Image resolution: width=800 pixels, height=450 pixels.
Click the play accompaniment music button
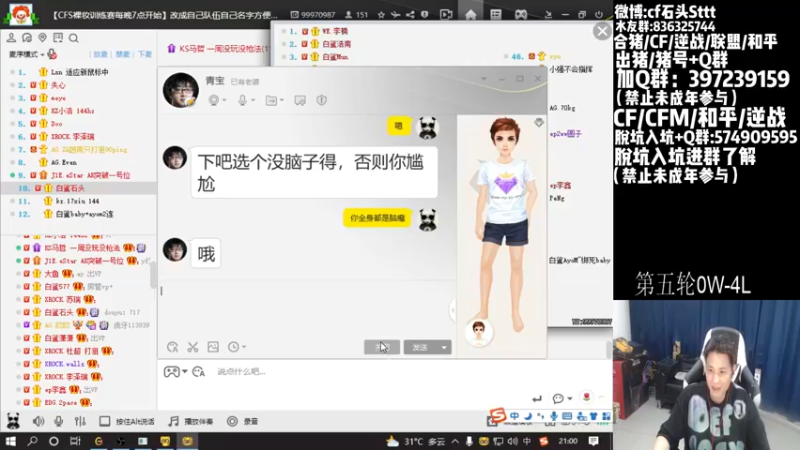pyautogui.click(x=191, y=421)
